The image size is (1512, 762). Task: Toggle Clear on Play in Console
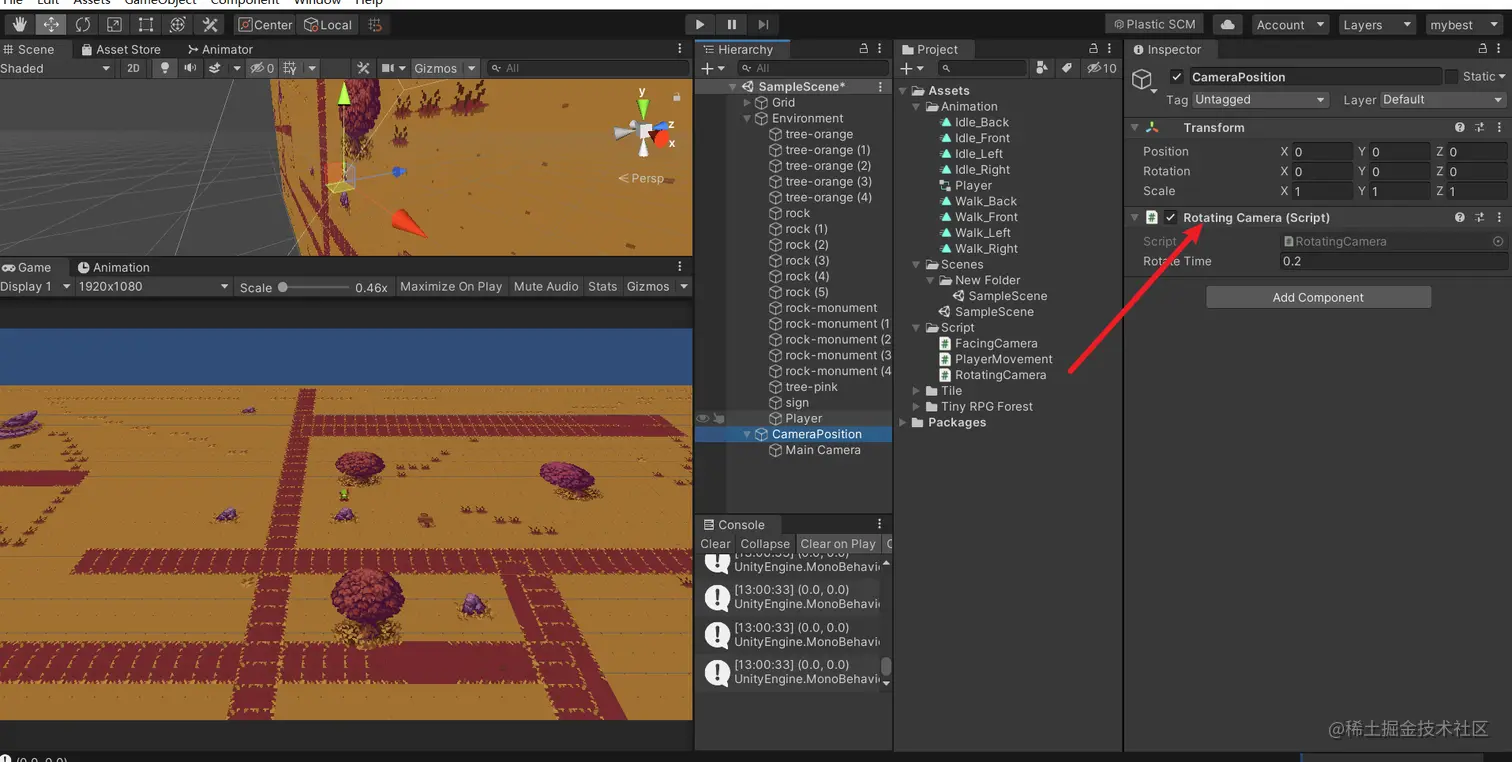pos(838,544)
